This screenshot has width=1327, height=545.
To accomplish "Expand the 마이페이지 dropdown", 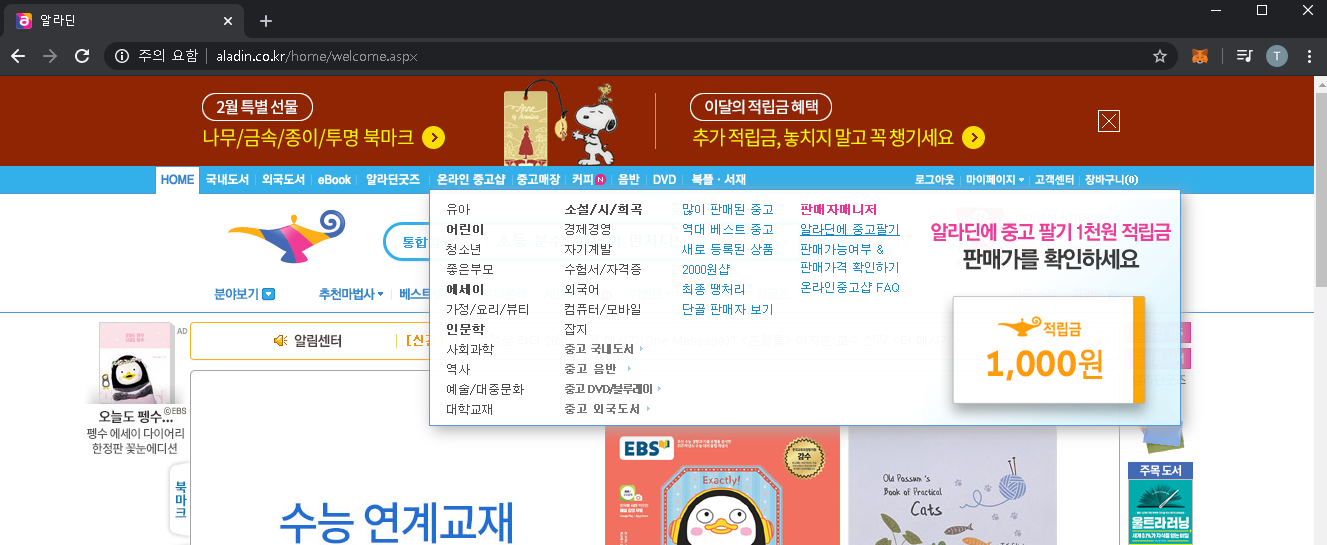I will tap(995, 180).
